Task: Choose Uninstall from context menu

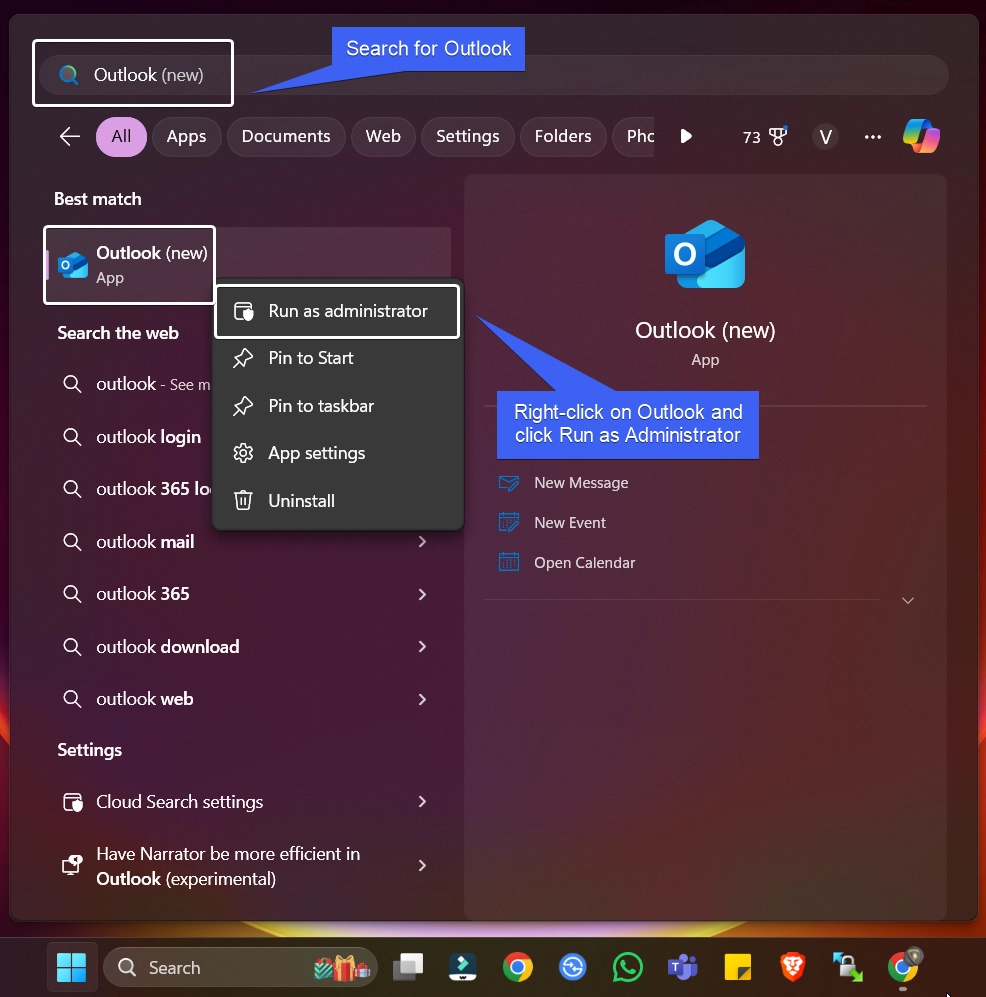Action: [x=337, y=501]
